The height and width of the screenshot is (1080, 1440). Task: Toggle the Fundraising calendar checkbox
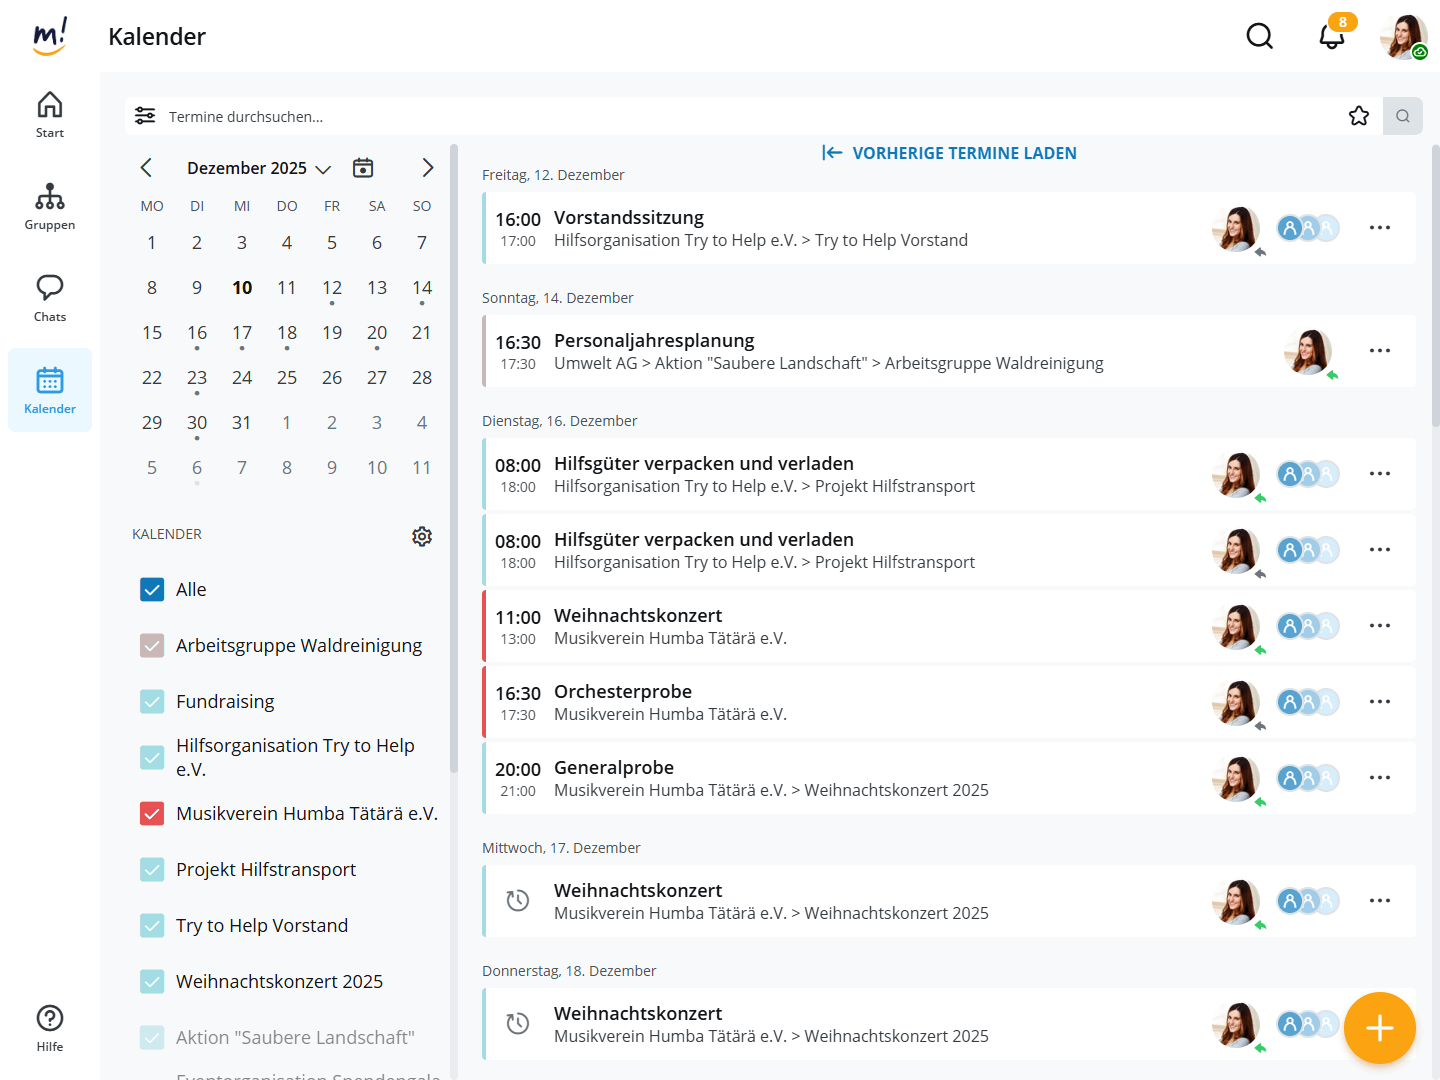point(152,702)
